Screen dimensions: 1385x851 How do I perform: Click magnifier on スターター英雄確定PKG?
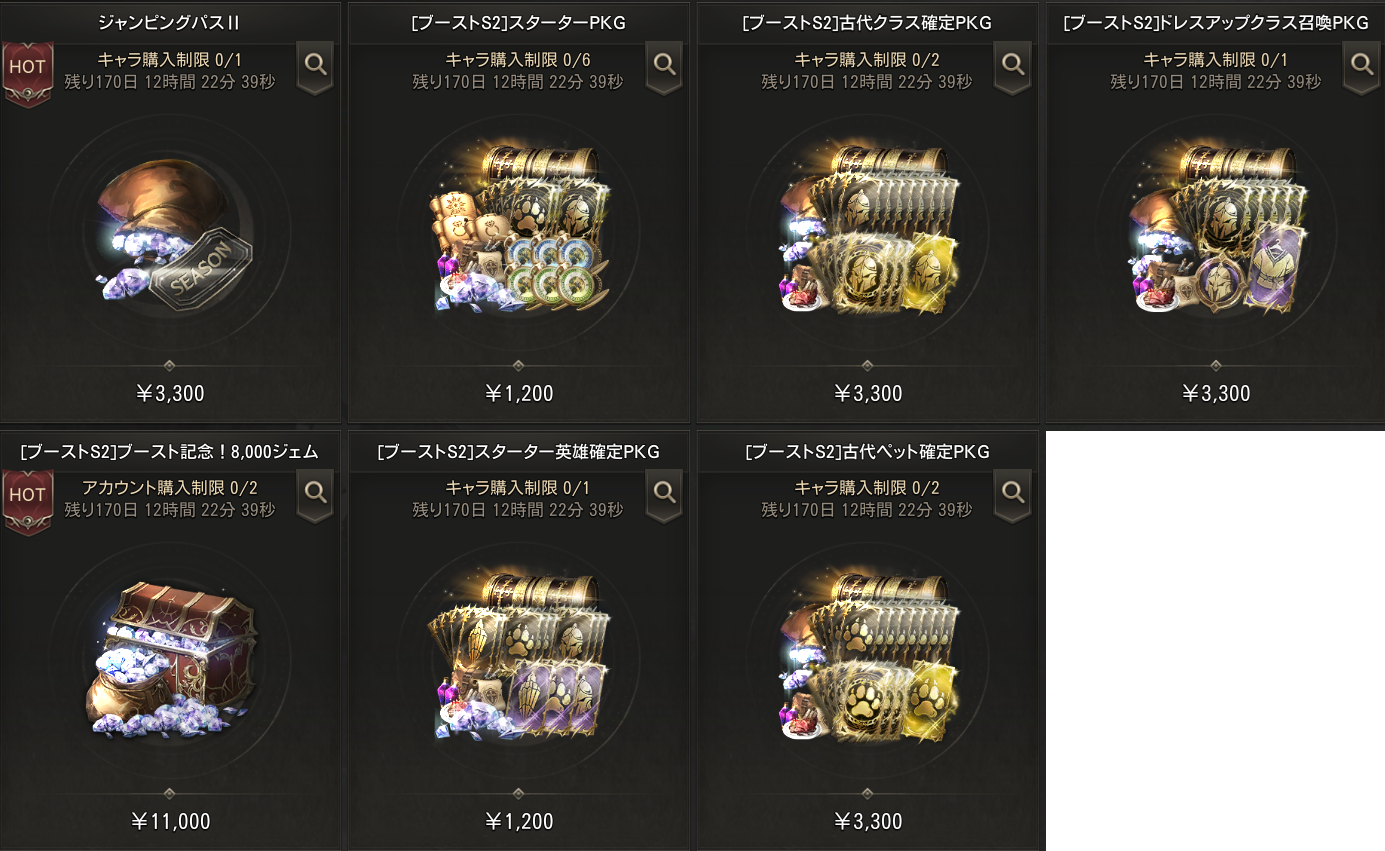[x=664, y=497]
